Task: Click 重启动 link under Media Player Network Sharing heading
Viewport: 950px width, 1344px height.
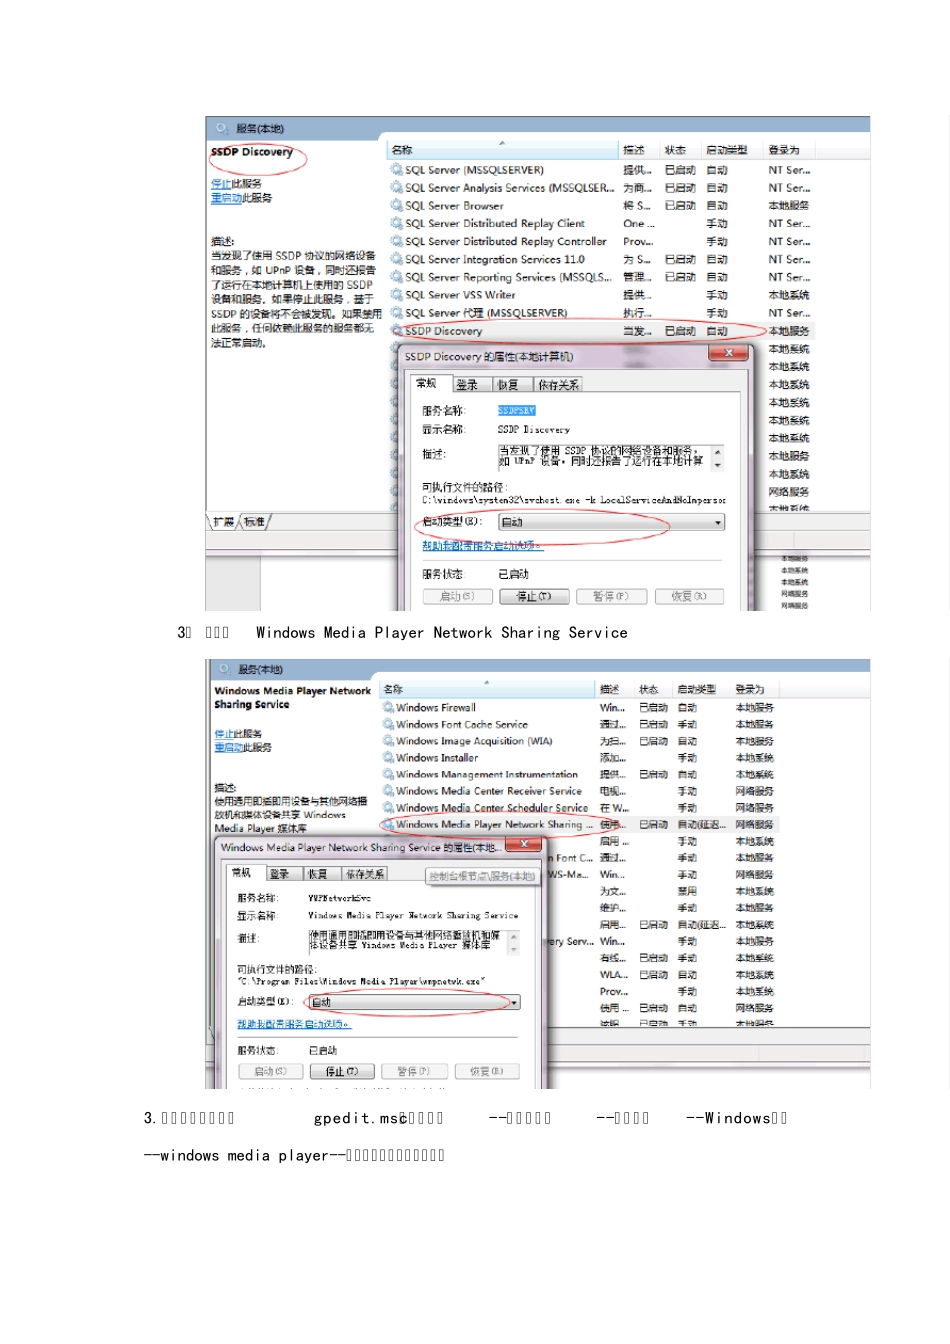Action: (229, 748)
